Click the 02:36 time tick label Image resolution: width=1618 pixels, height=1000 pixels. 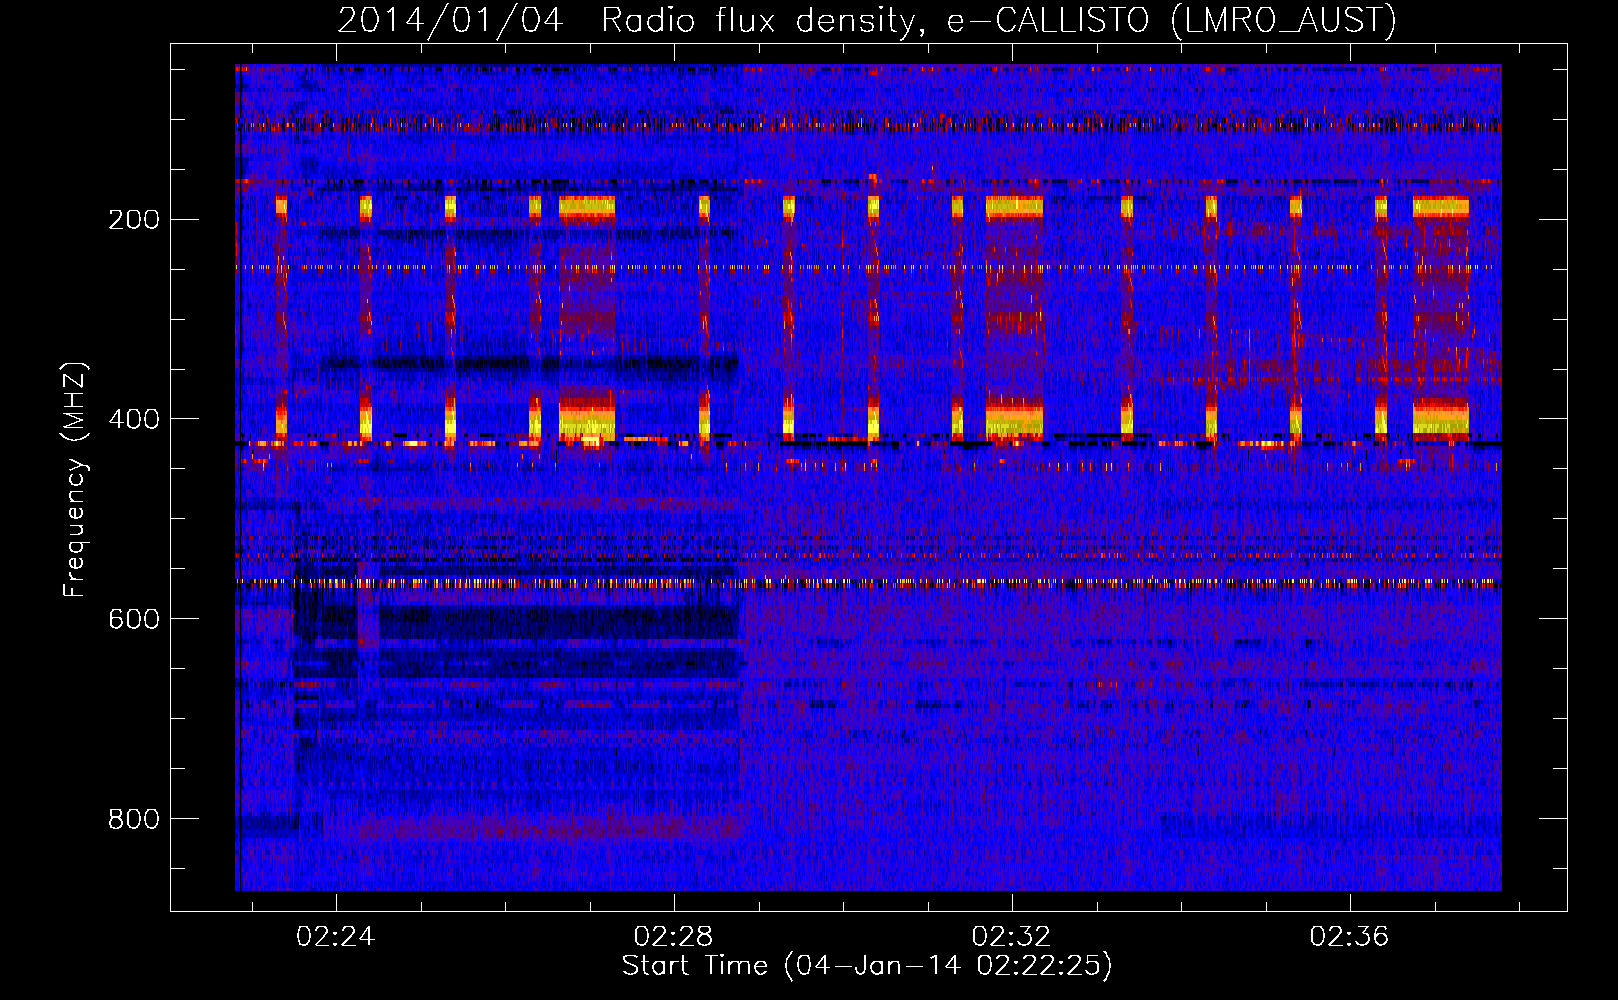click(1350, 937)
